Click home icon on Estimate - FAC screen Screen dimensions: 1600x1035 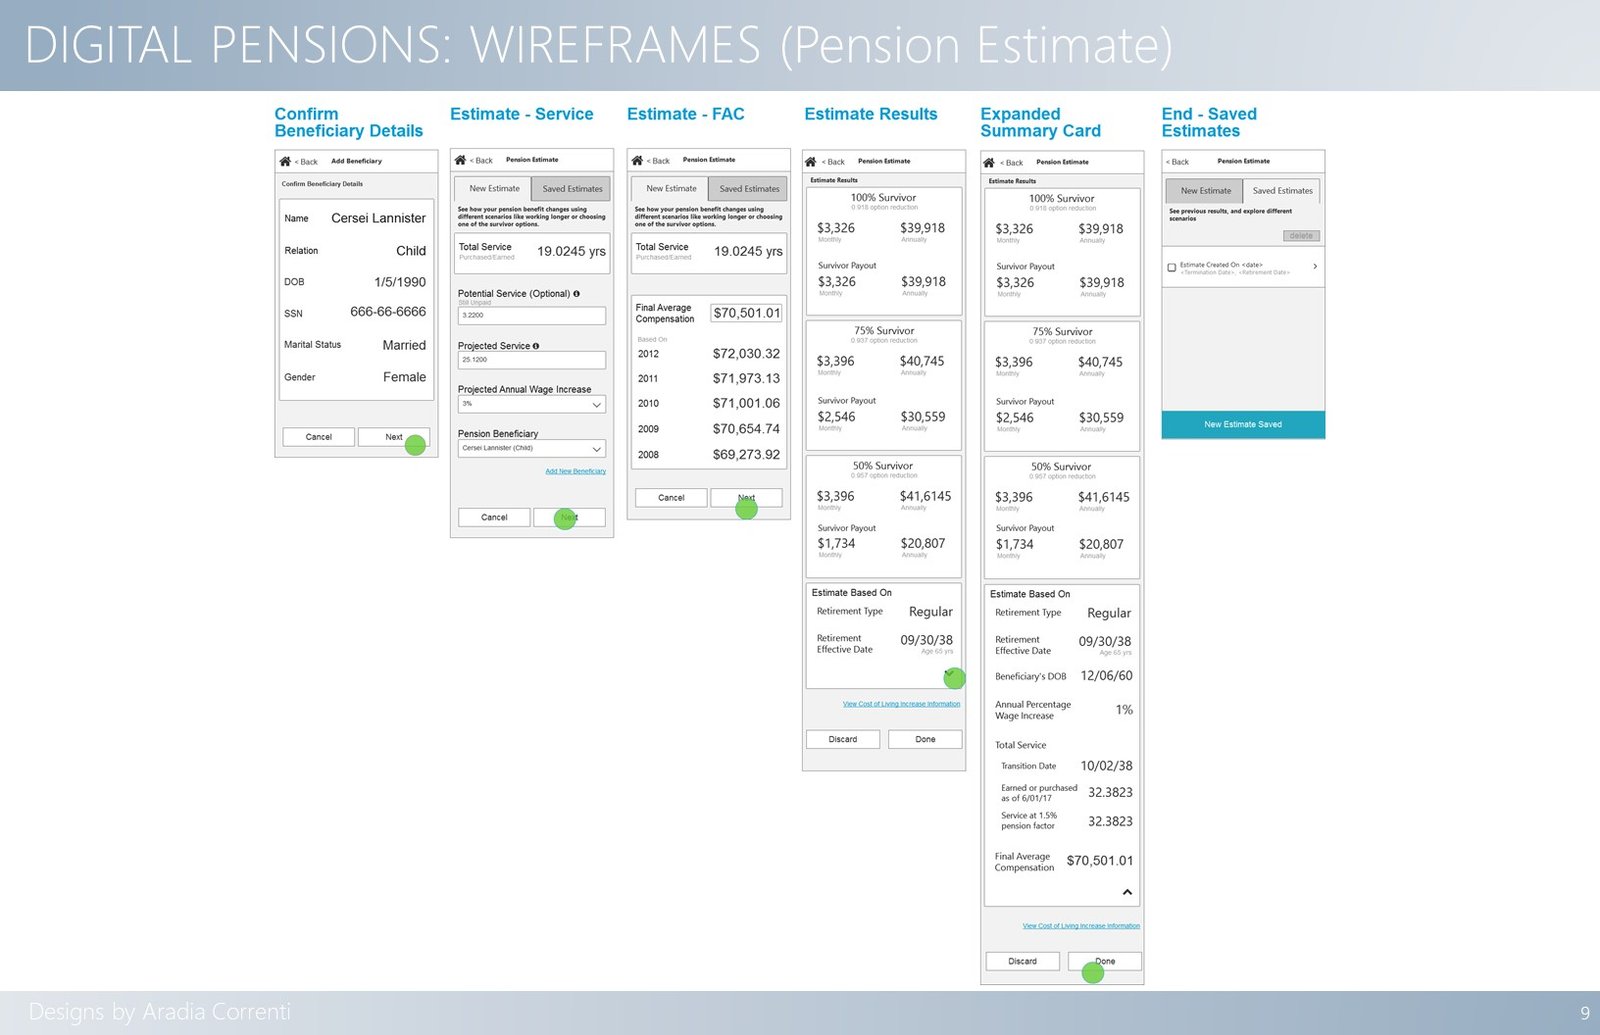pyautogui.click(x=637, y=160)
